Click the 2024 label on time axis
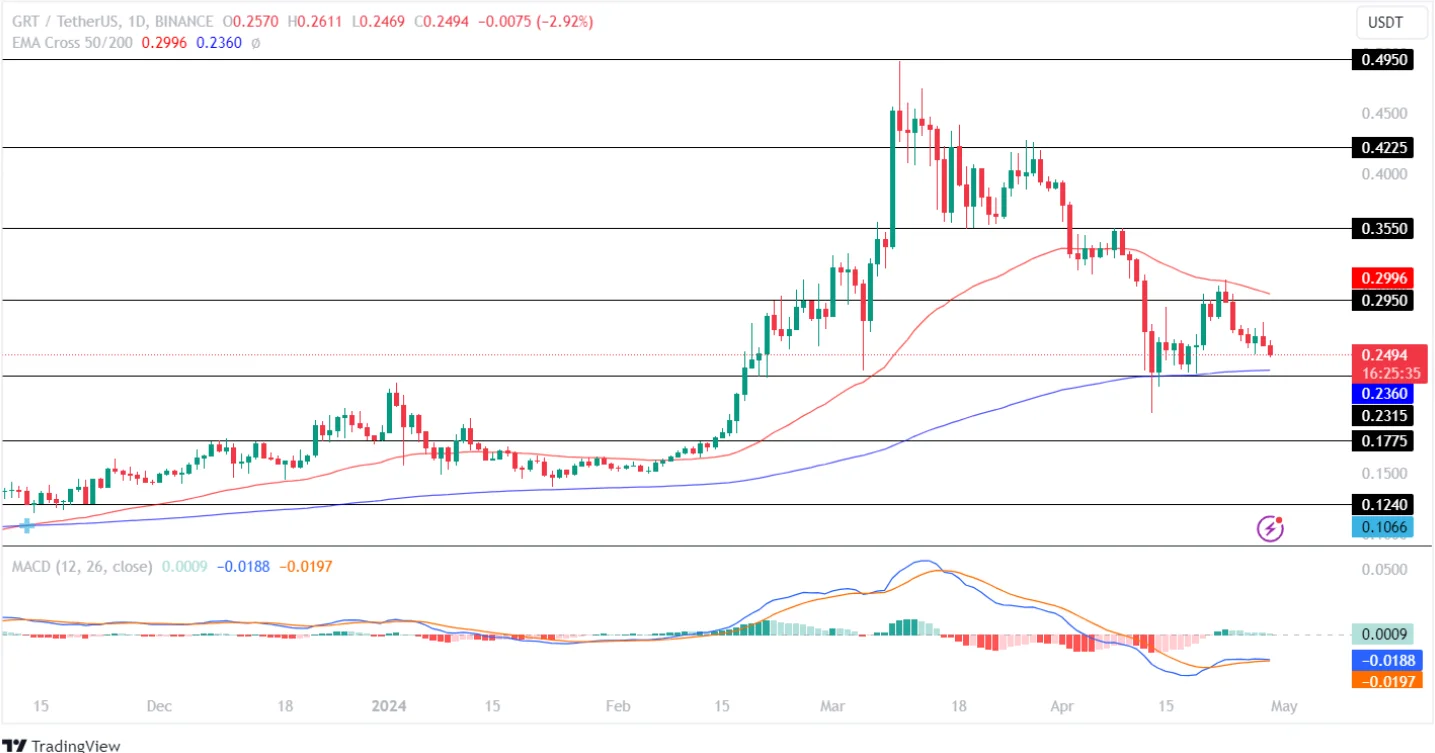The width and height of the screenshot is (1435, 753). (389, 706)
